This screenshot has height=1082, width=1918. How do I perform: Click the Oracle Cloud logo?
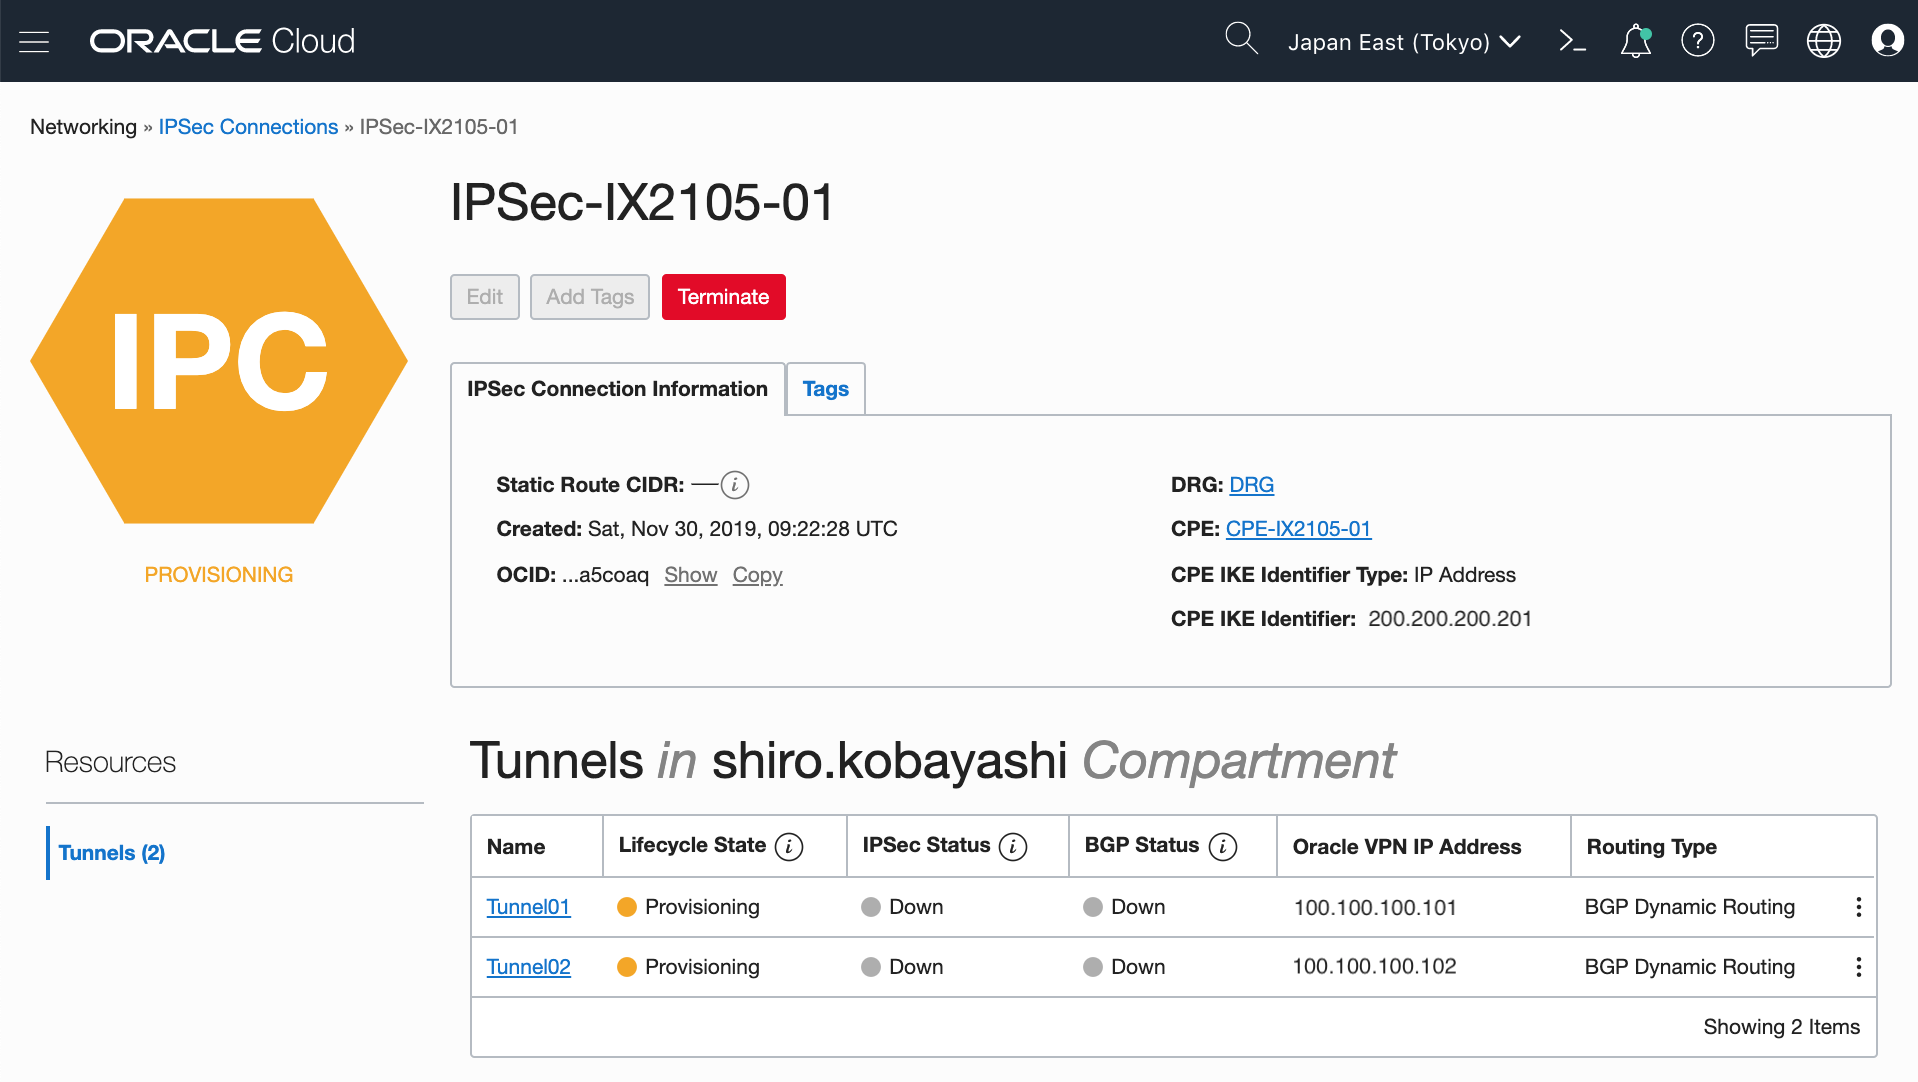(x=222, y=41)
